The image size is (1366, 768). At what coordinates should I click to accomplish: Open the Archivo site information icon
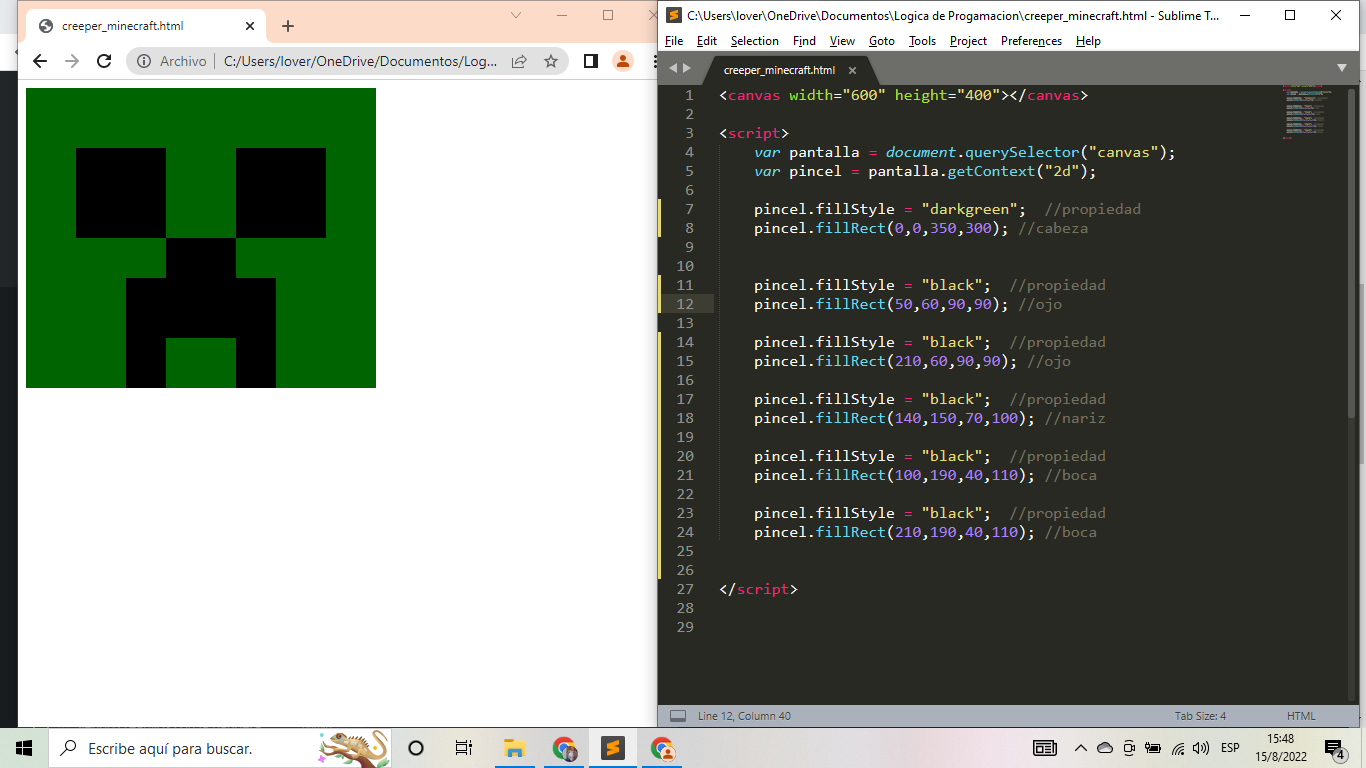pyautogui.click(x=144, y=61)
